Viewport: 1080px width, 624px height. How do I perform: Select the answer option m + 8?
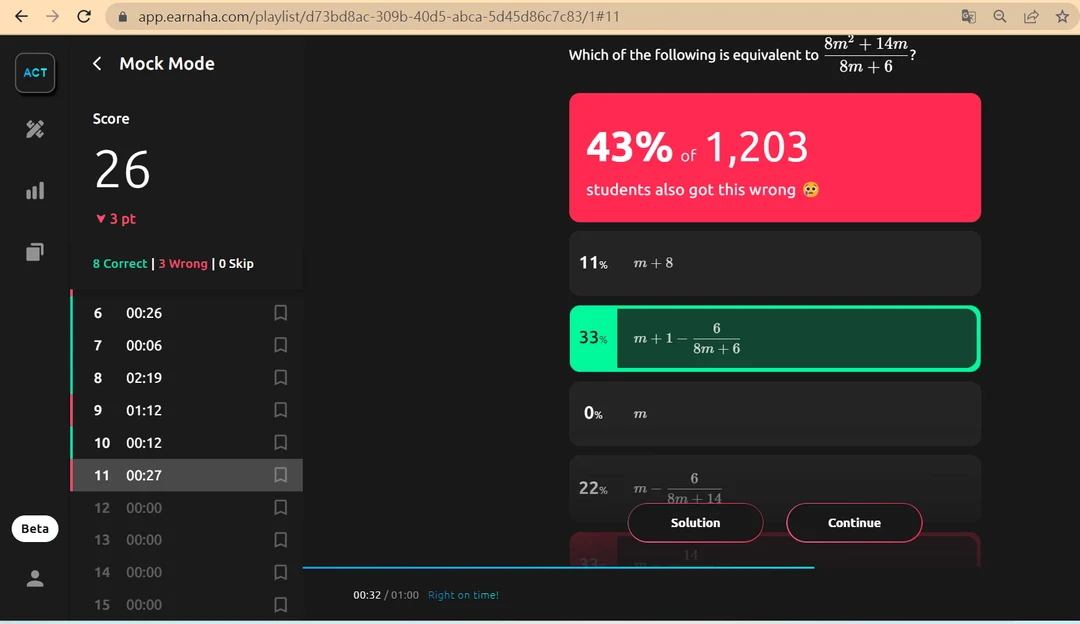[x=774, y=263]
